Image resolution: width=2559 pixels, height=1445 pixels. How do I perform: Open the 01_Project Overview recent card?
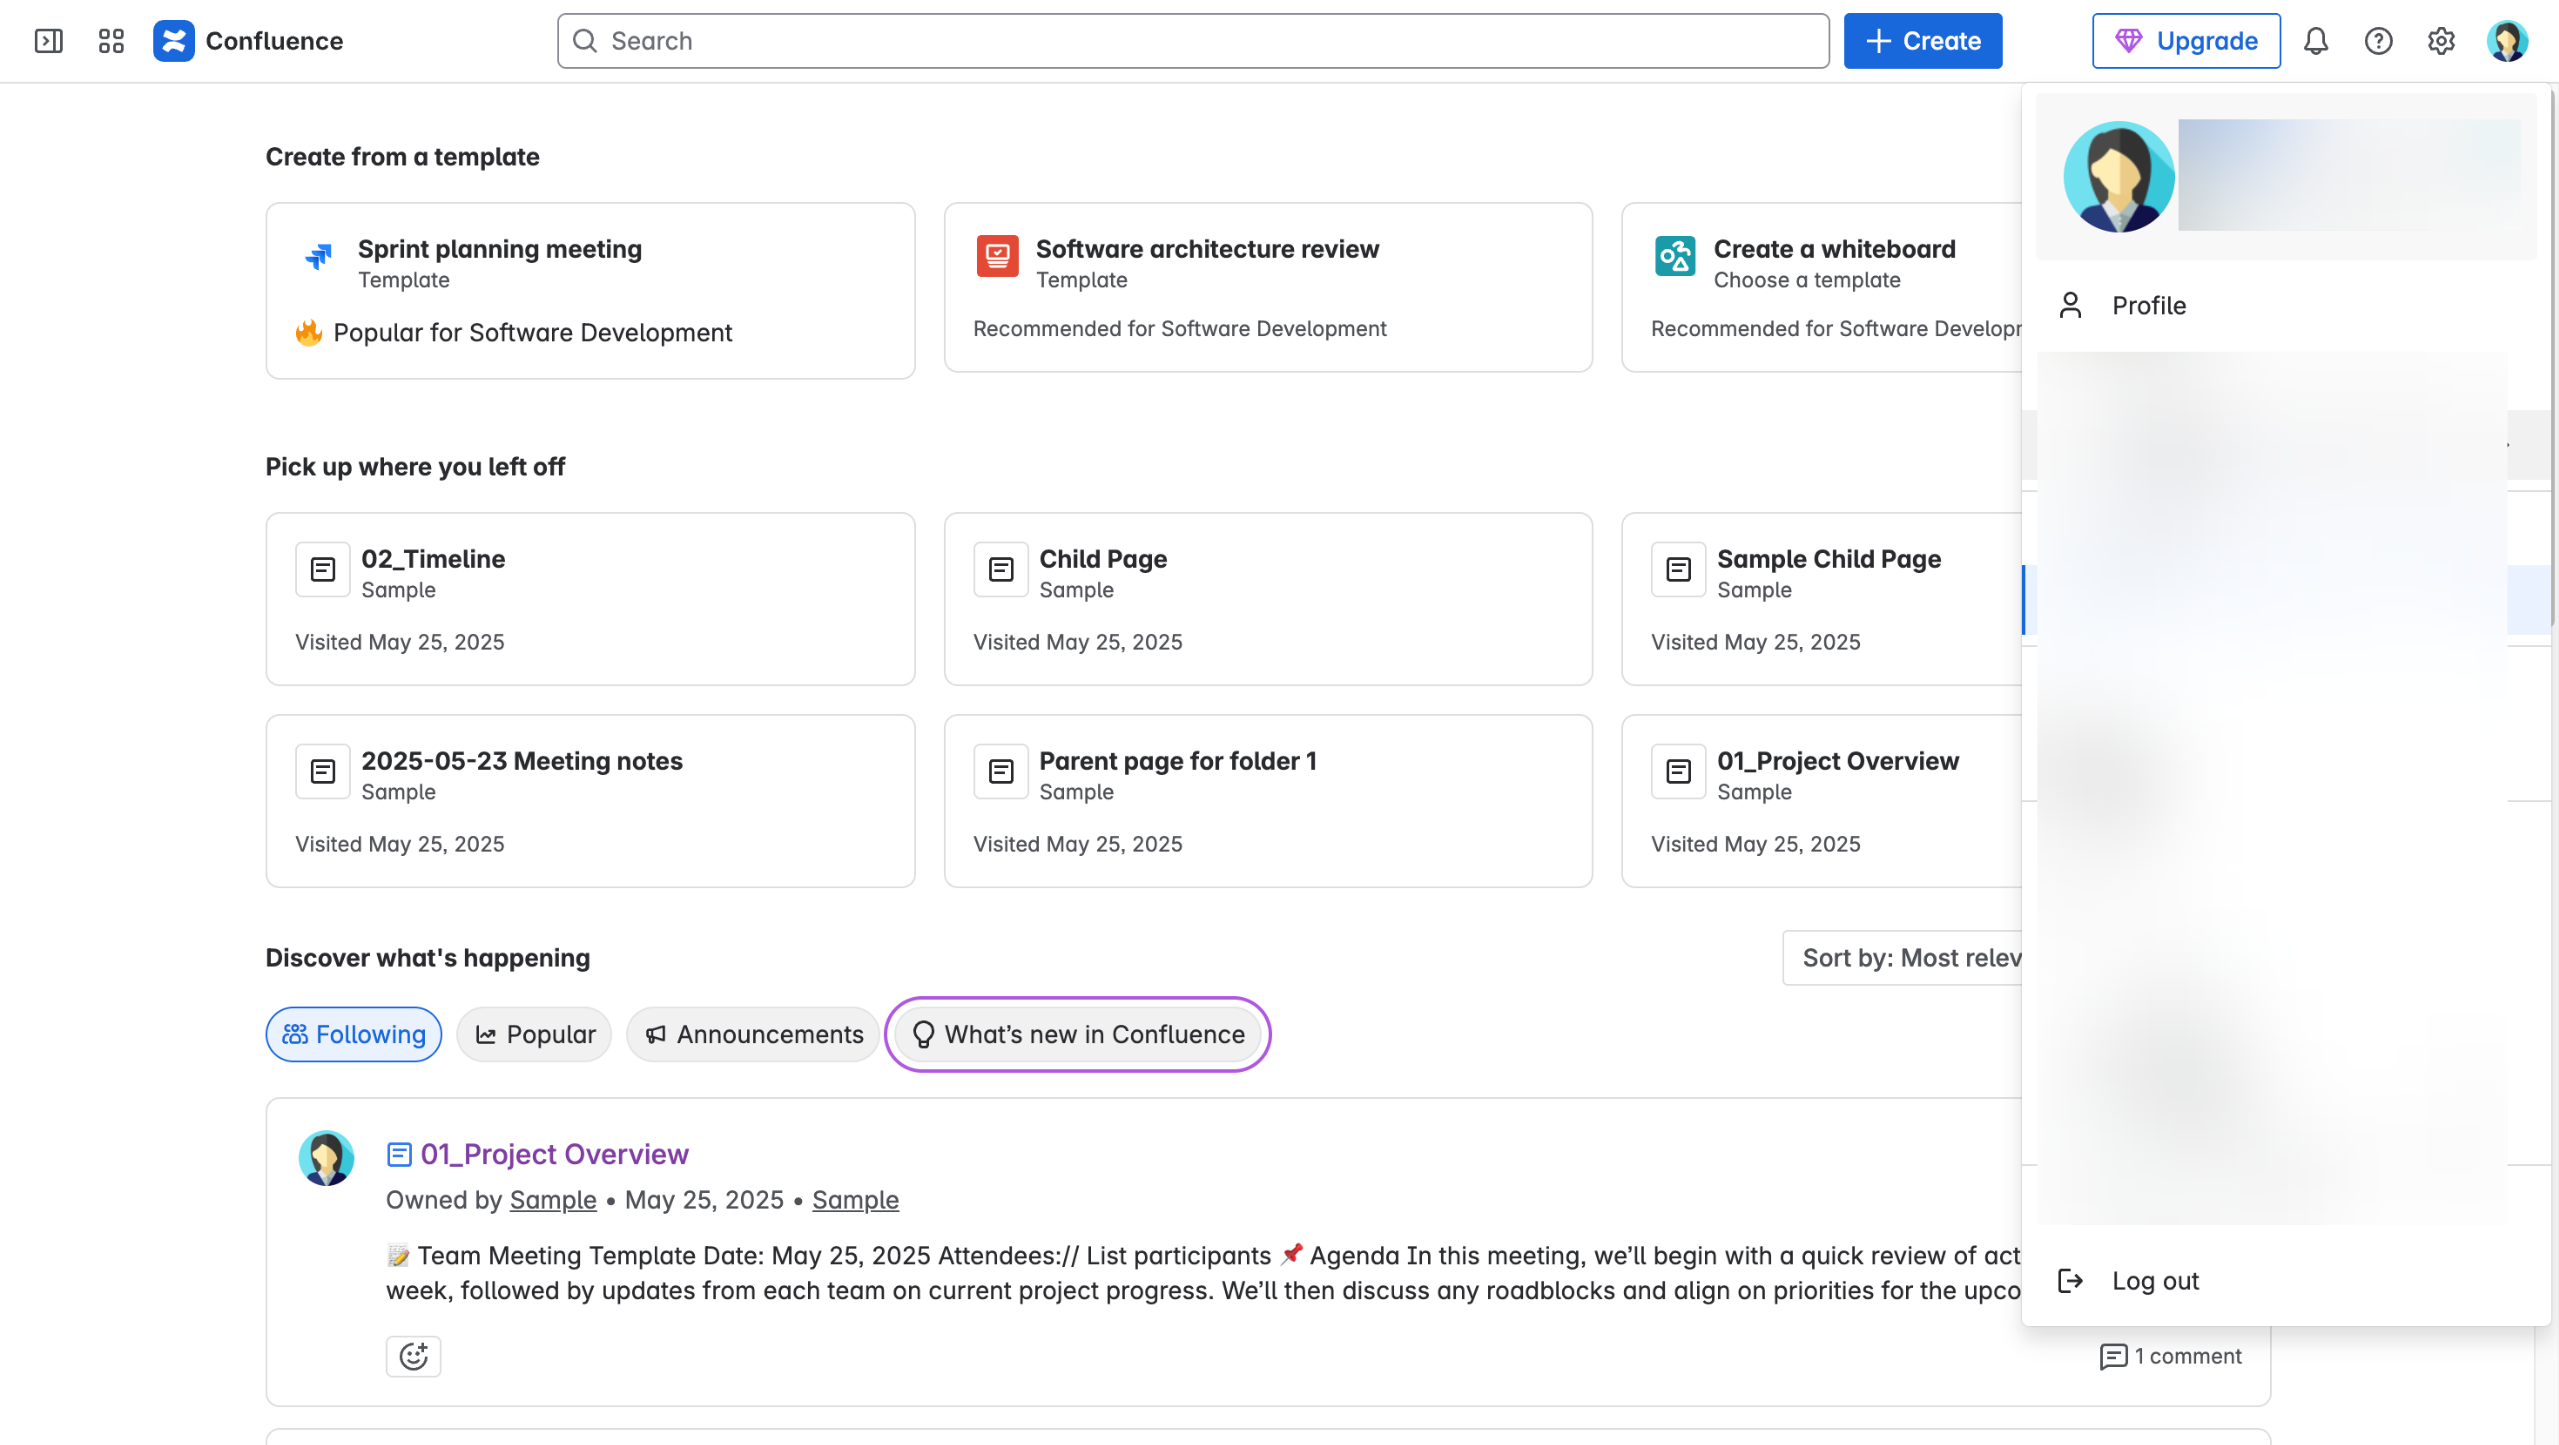click(x=1822, y=801)
